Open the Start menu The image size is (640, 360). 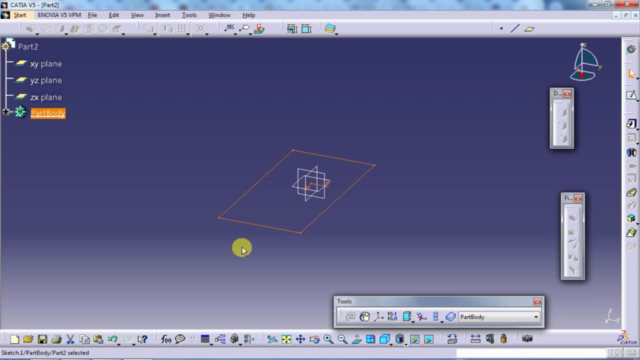20,15
